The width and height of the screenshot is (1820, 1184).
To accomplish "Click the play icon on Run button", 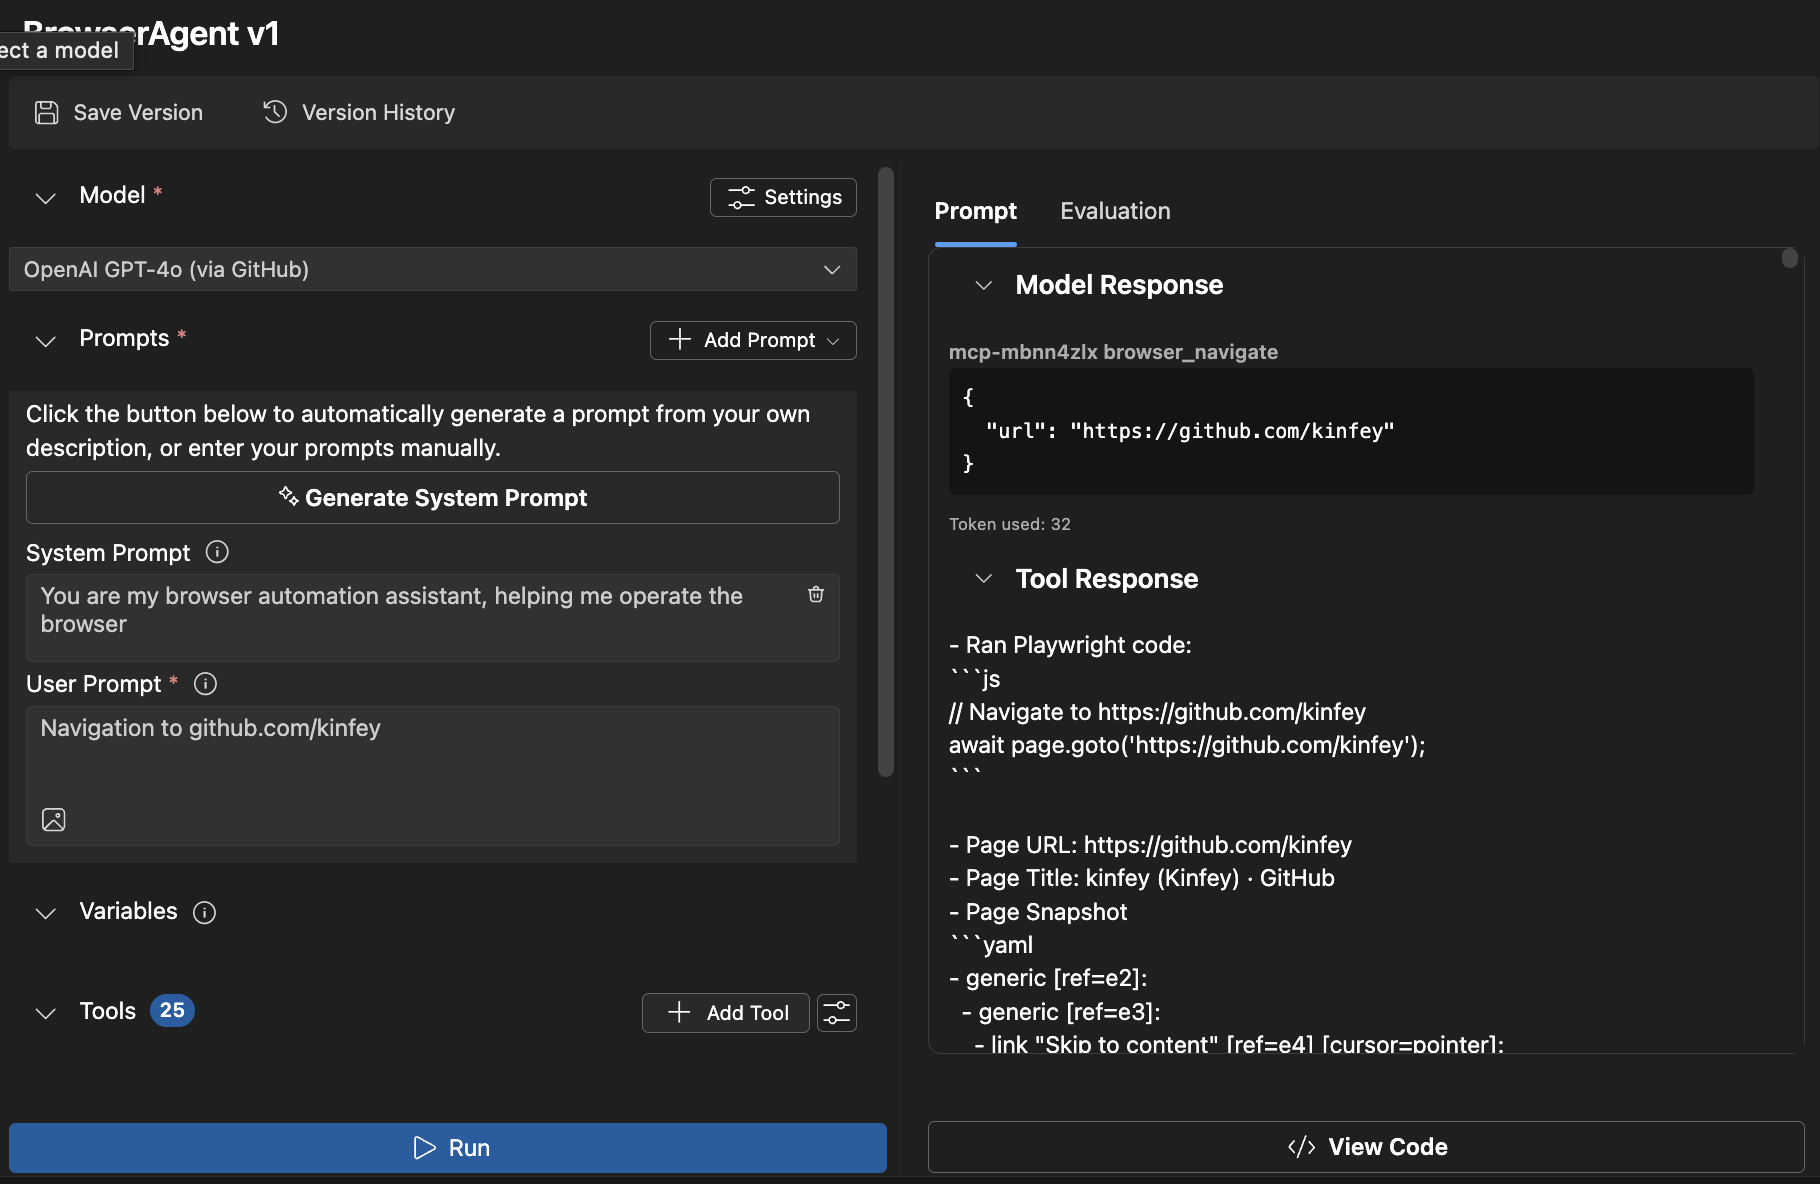I will pyautogui.click(x=425, y=1148).
